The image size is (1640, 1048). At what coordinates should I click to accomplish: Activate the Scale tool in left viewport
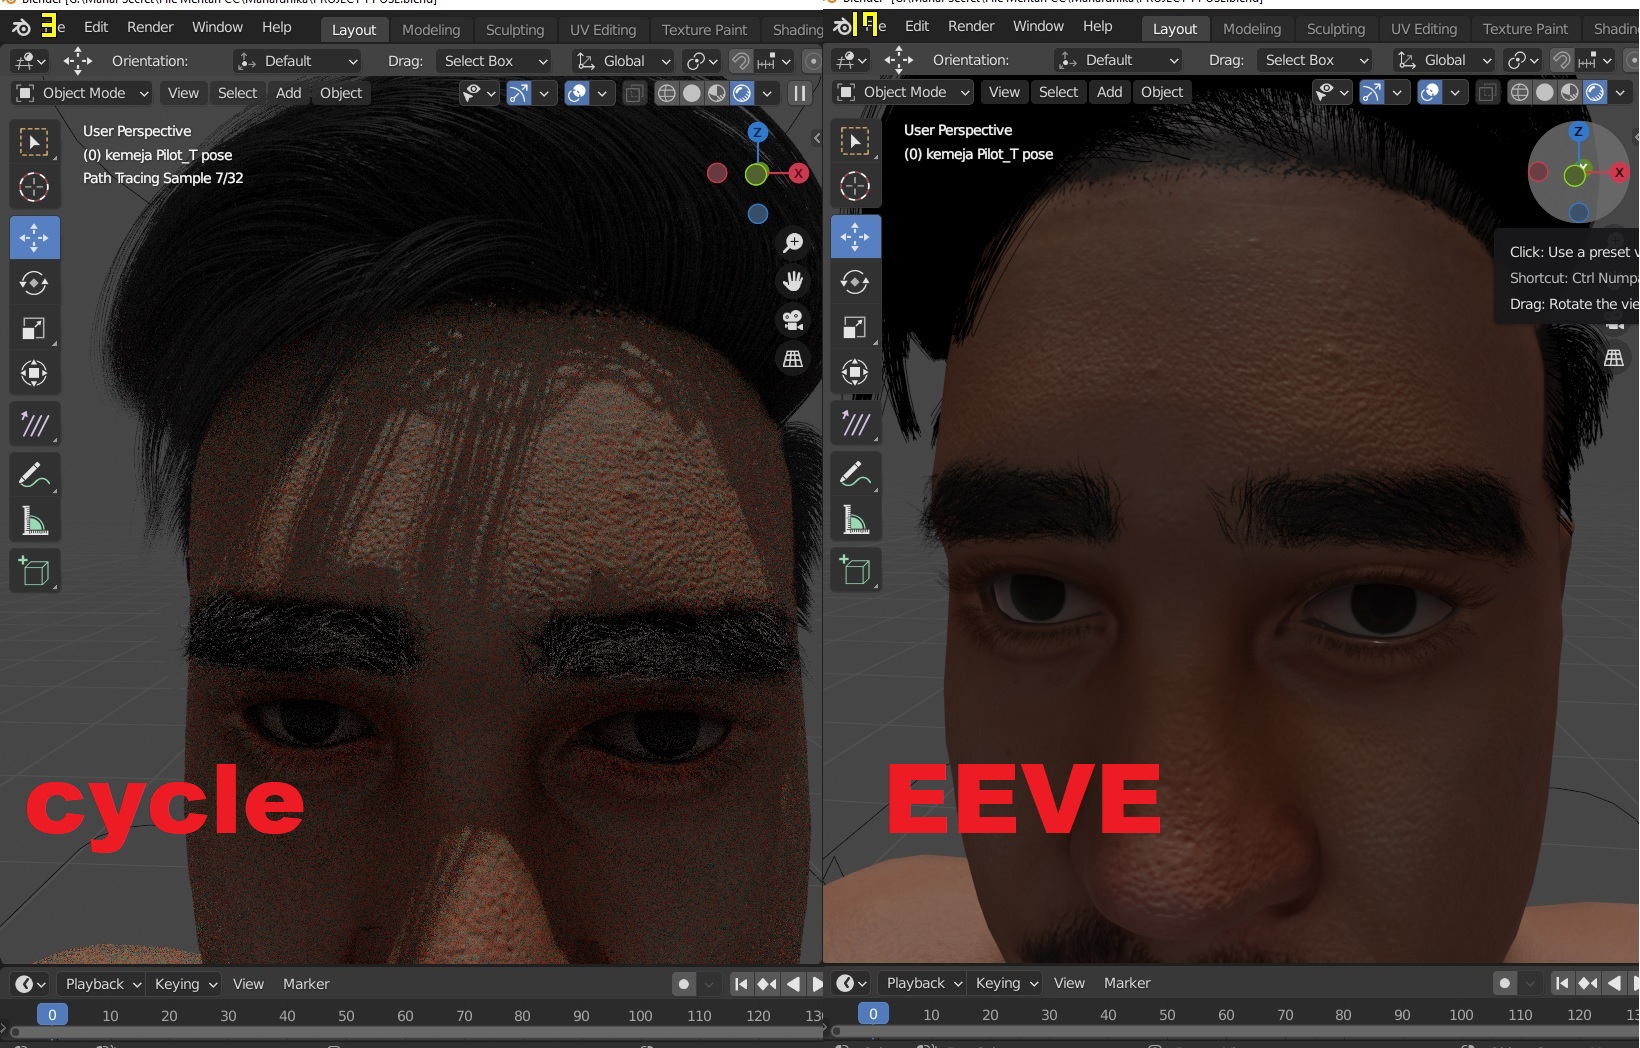pyautogui.click(x=34, y=328)
